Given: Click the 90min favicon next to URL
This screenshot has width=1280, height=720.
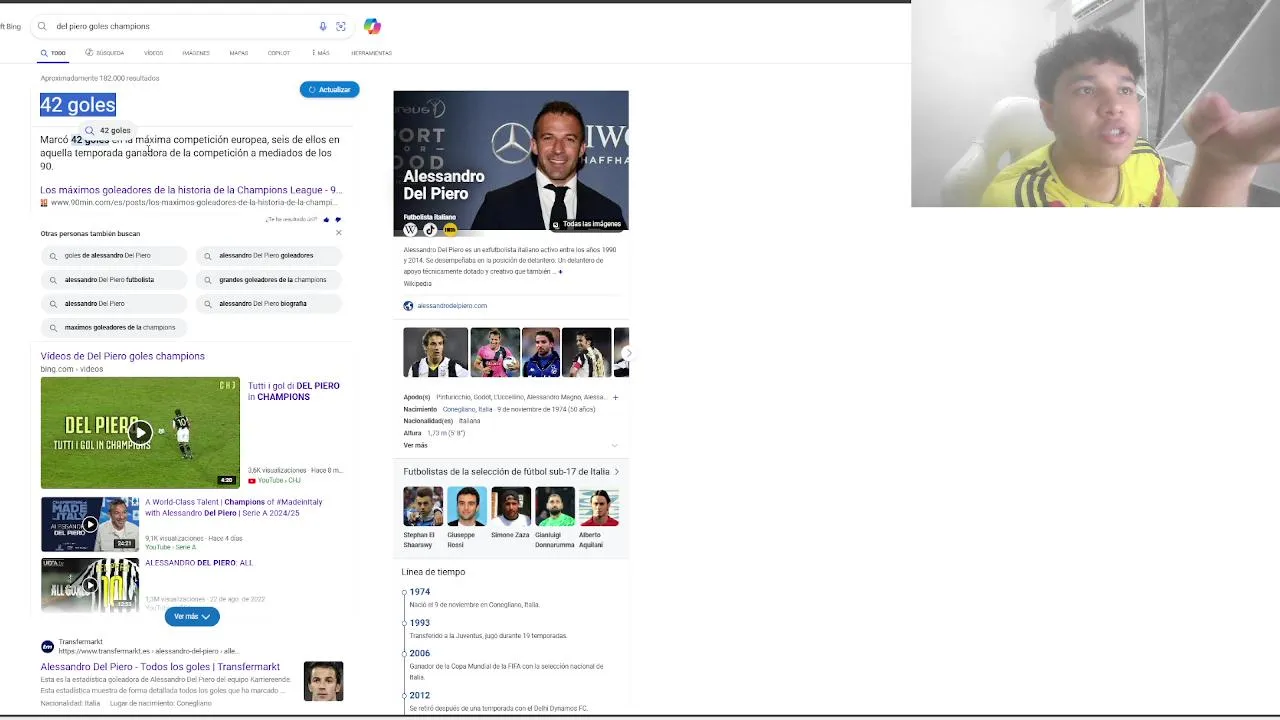Looking at the screenshot, I should pyautogui.click(x=44, y=202).
